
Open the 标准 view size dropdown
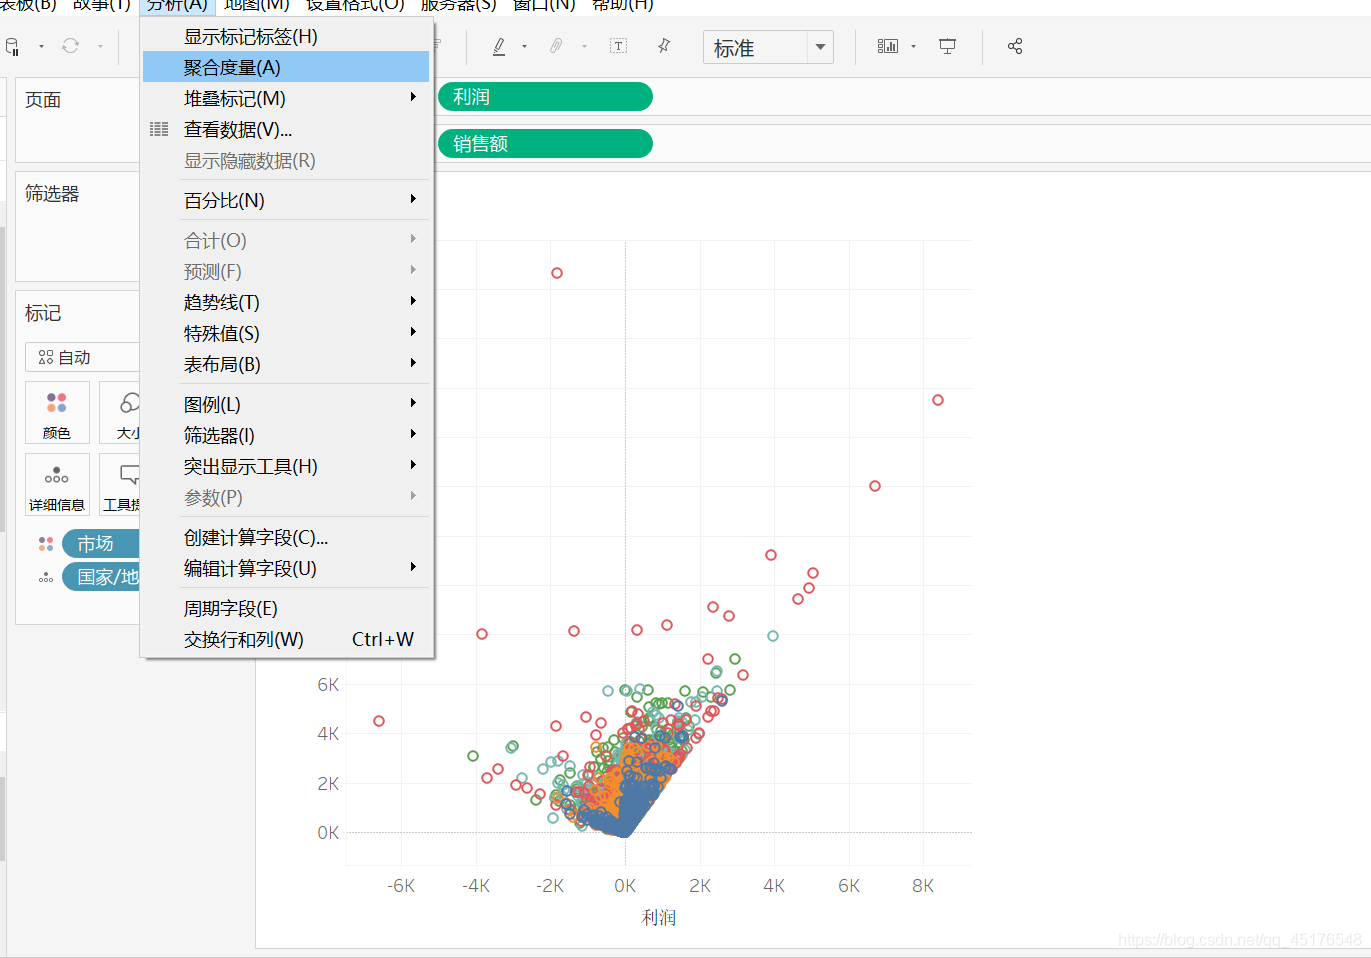coord(768,47)
